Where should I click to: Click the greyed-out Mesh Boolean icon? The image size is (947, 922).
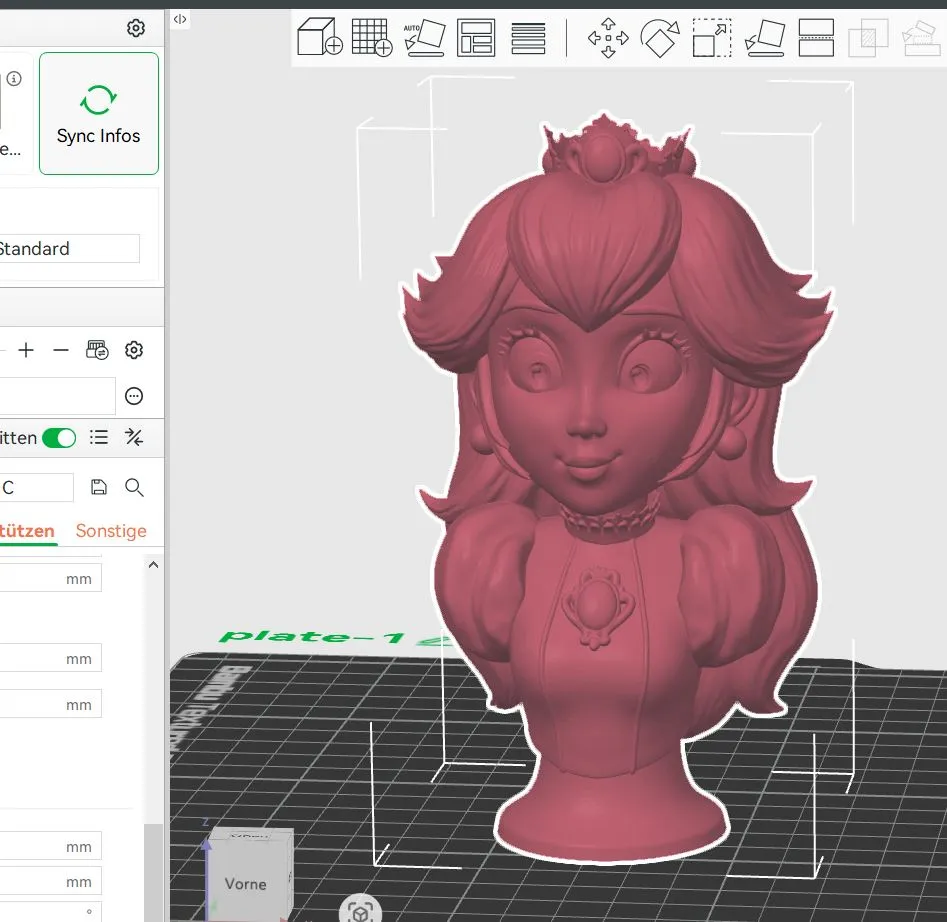pos(868,38)
